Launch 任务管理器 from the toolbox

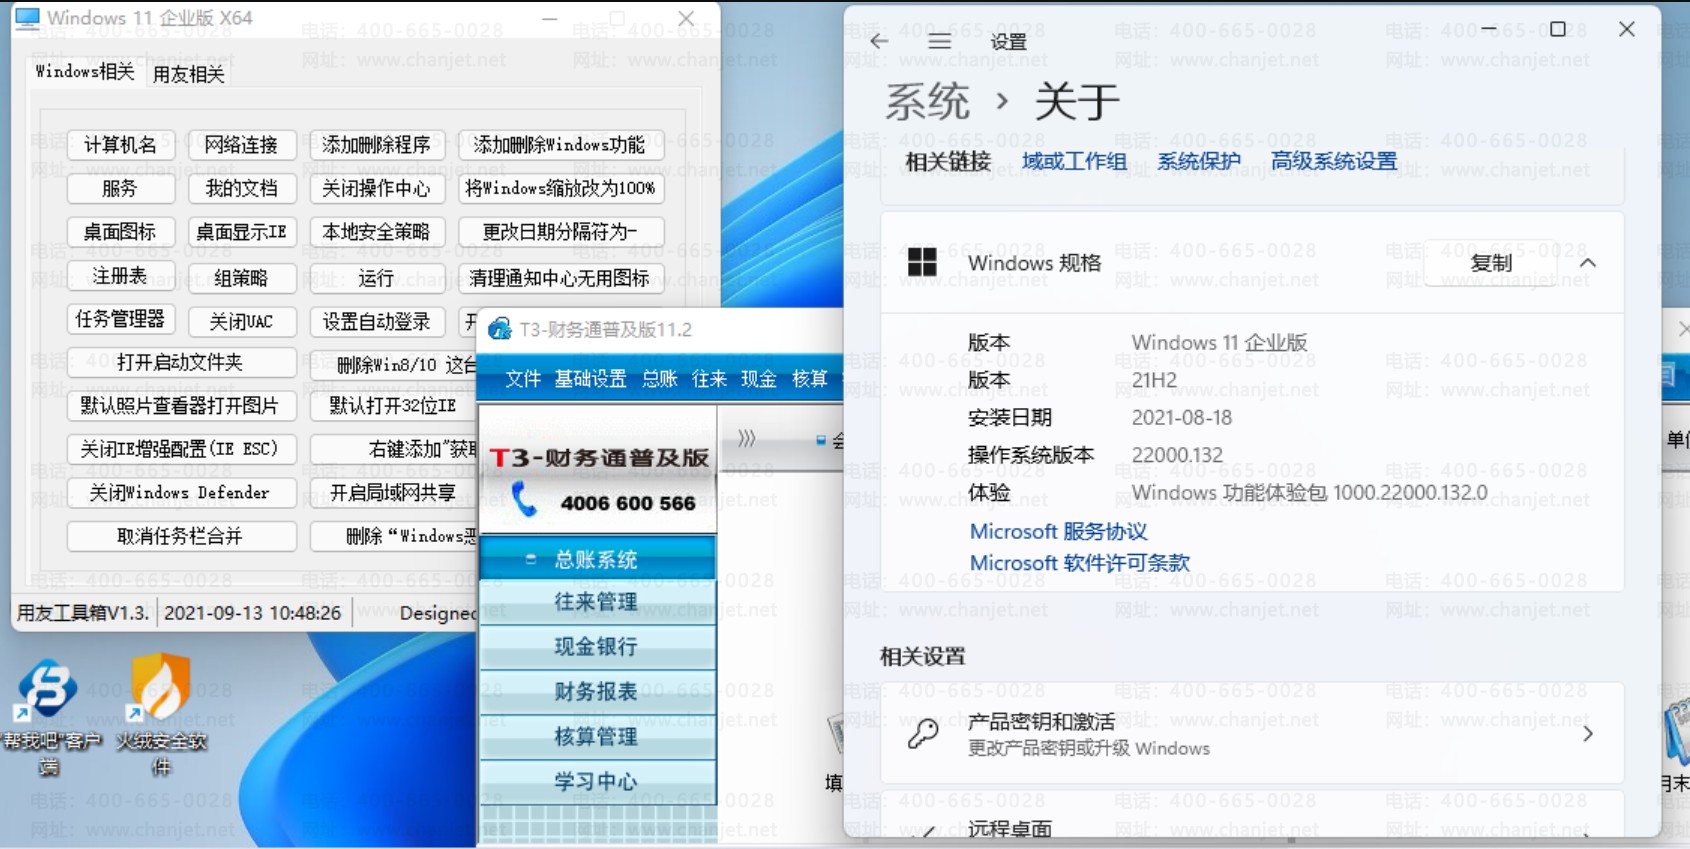click(121, 319)
